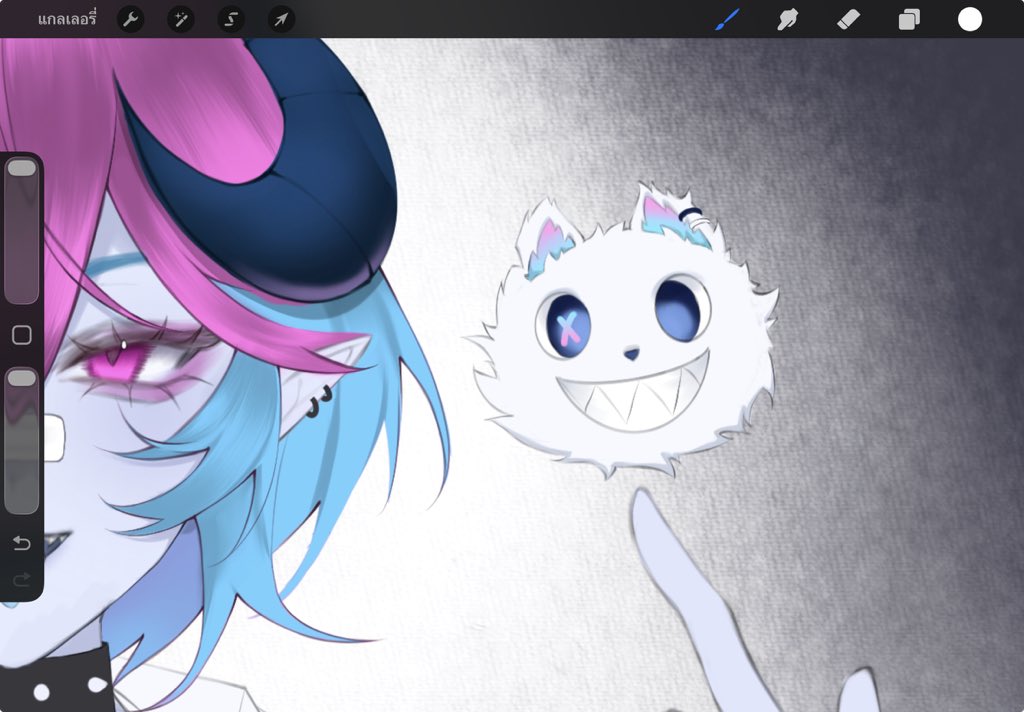
Task: Click the brush opacity slider handle
Action: (x=22, y=378)
